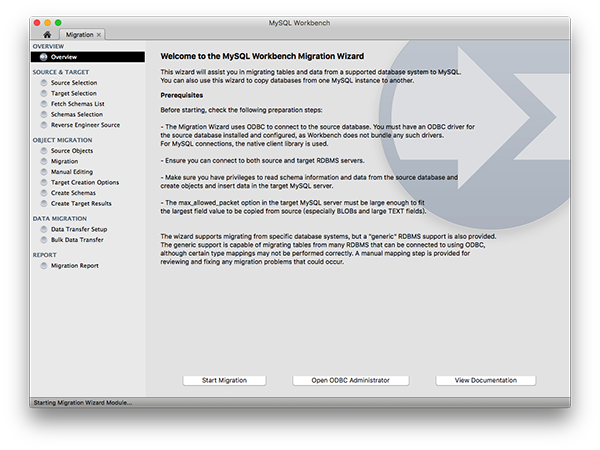Click View Documentation button
This screenshot has width=600, height=450.
pyautogui.click(x=486, y=380)
